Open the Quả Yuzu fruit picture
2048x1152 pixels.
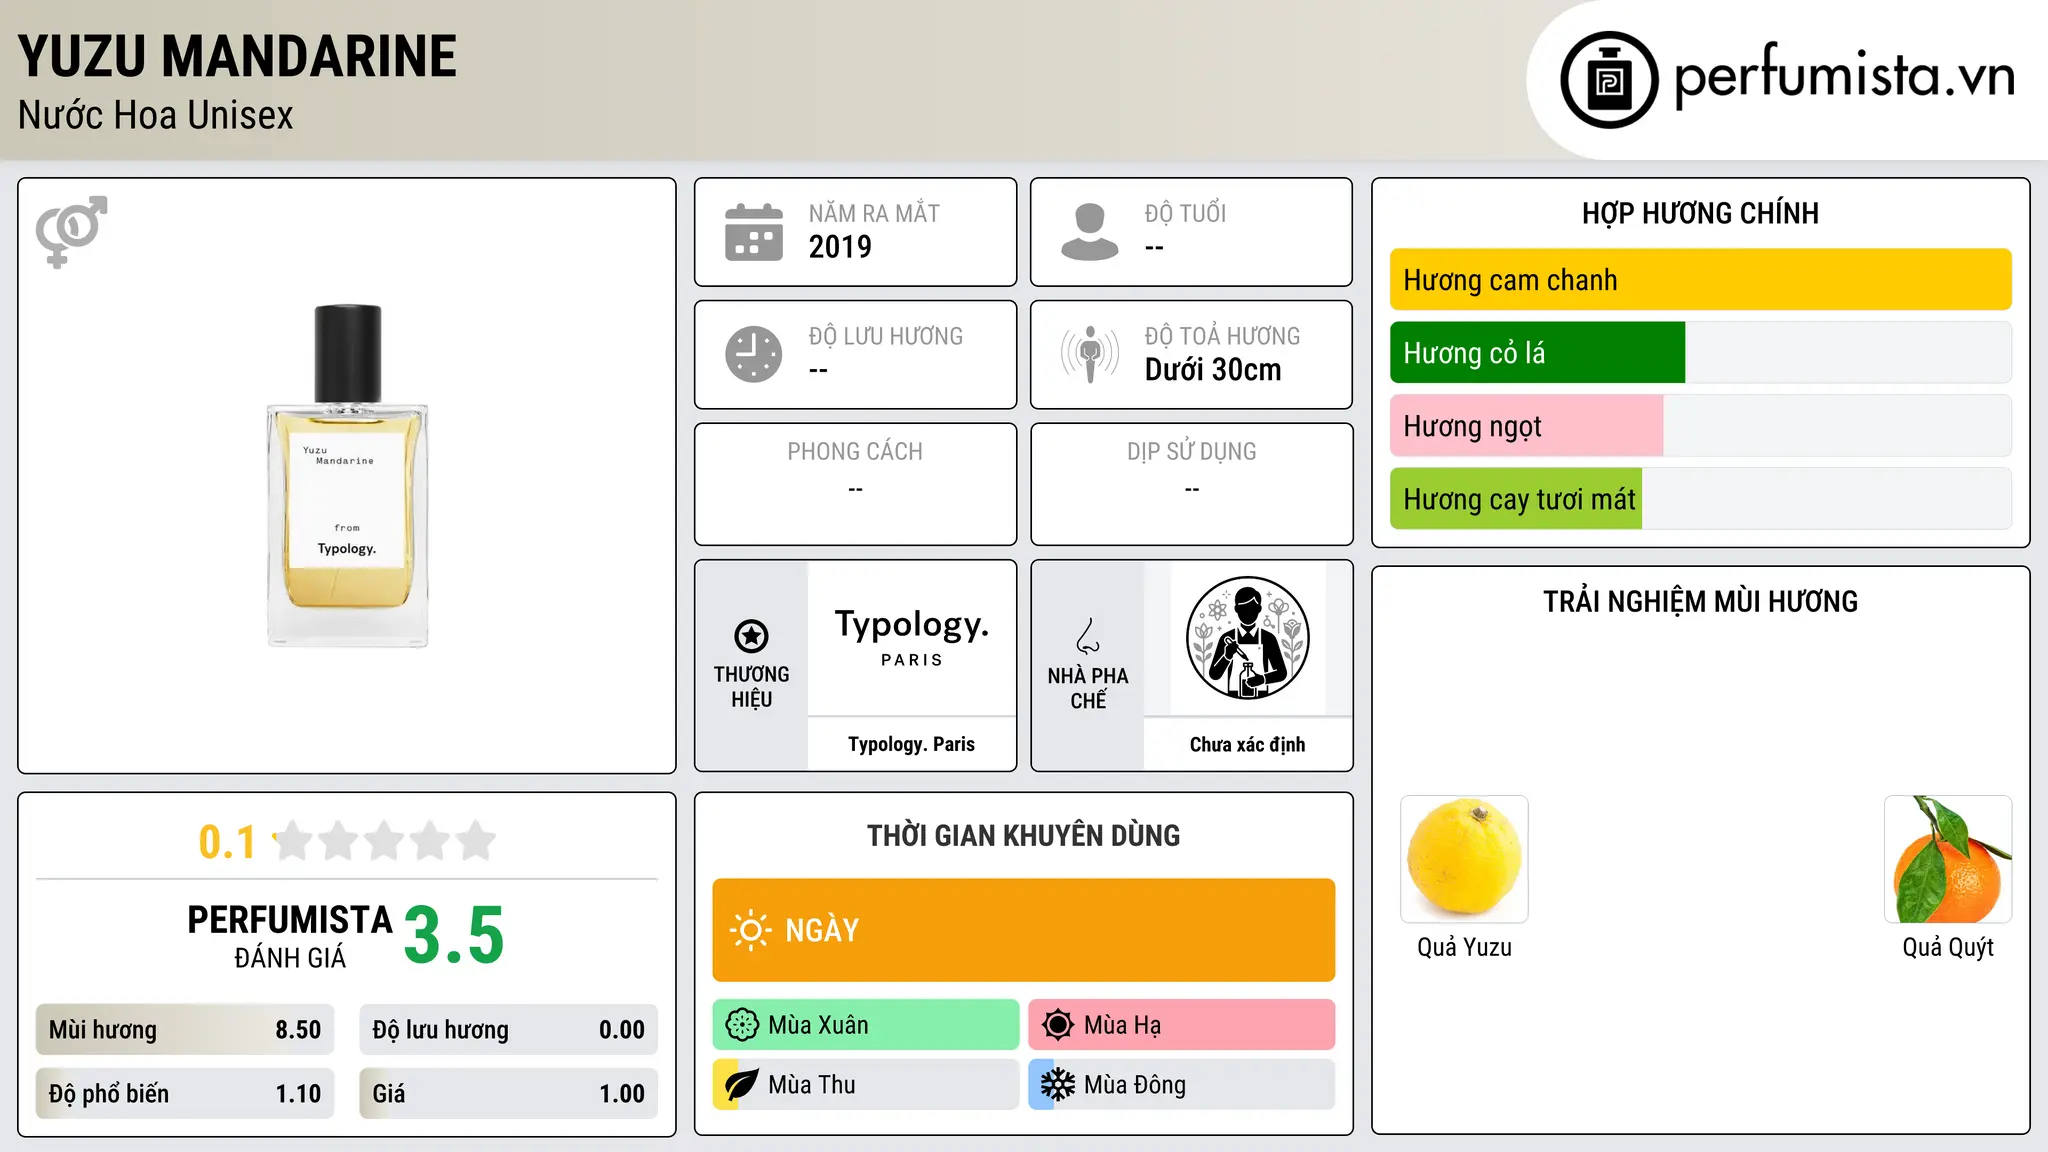(x=1464, y=859)
